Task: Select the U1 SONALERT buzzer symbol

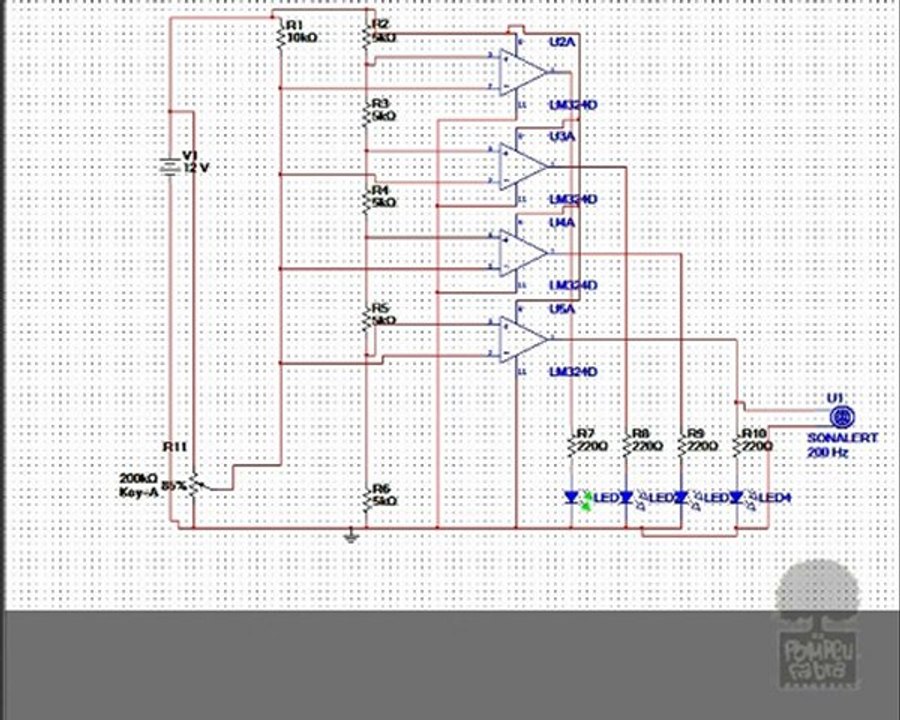Action: [x=843, y=416]
